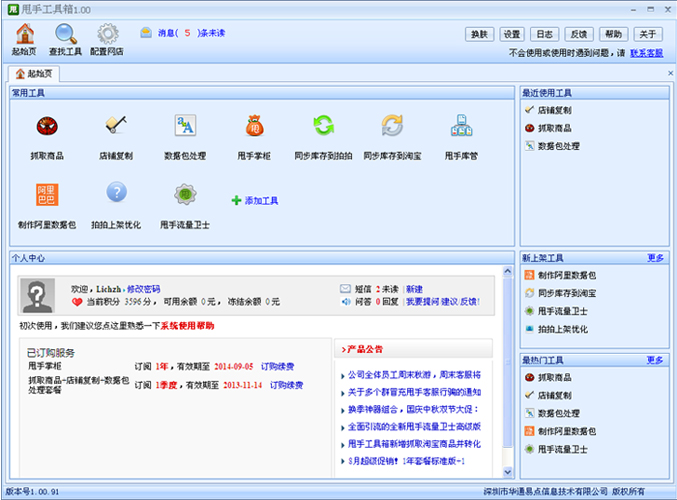This screenshot has height=500, width=677.
Task: Click 新建 message link
Action: [414, 289]
